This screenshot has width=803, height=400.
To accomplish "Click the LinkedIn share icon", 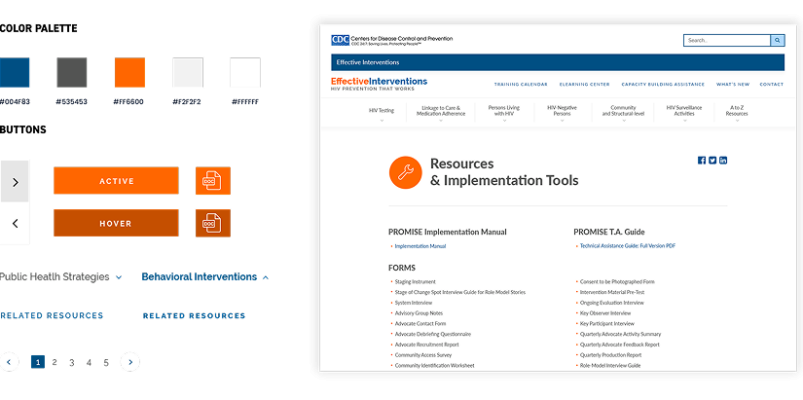I will pos(723,160).
